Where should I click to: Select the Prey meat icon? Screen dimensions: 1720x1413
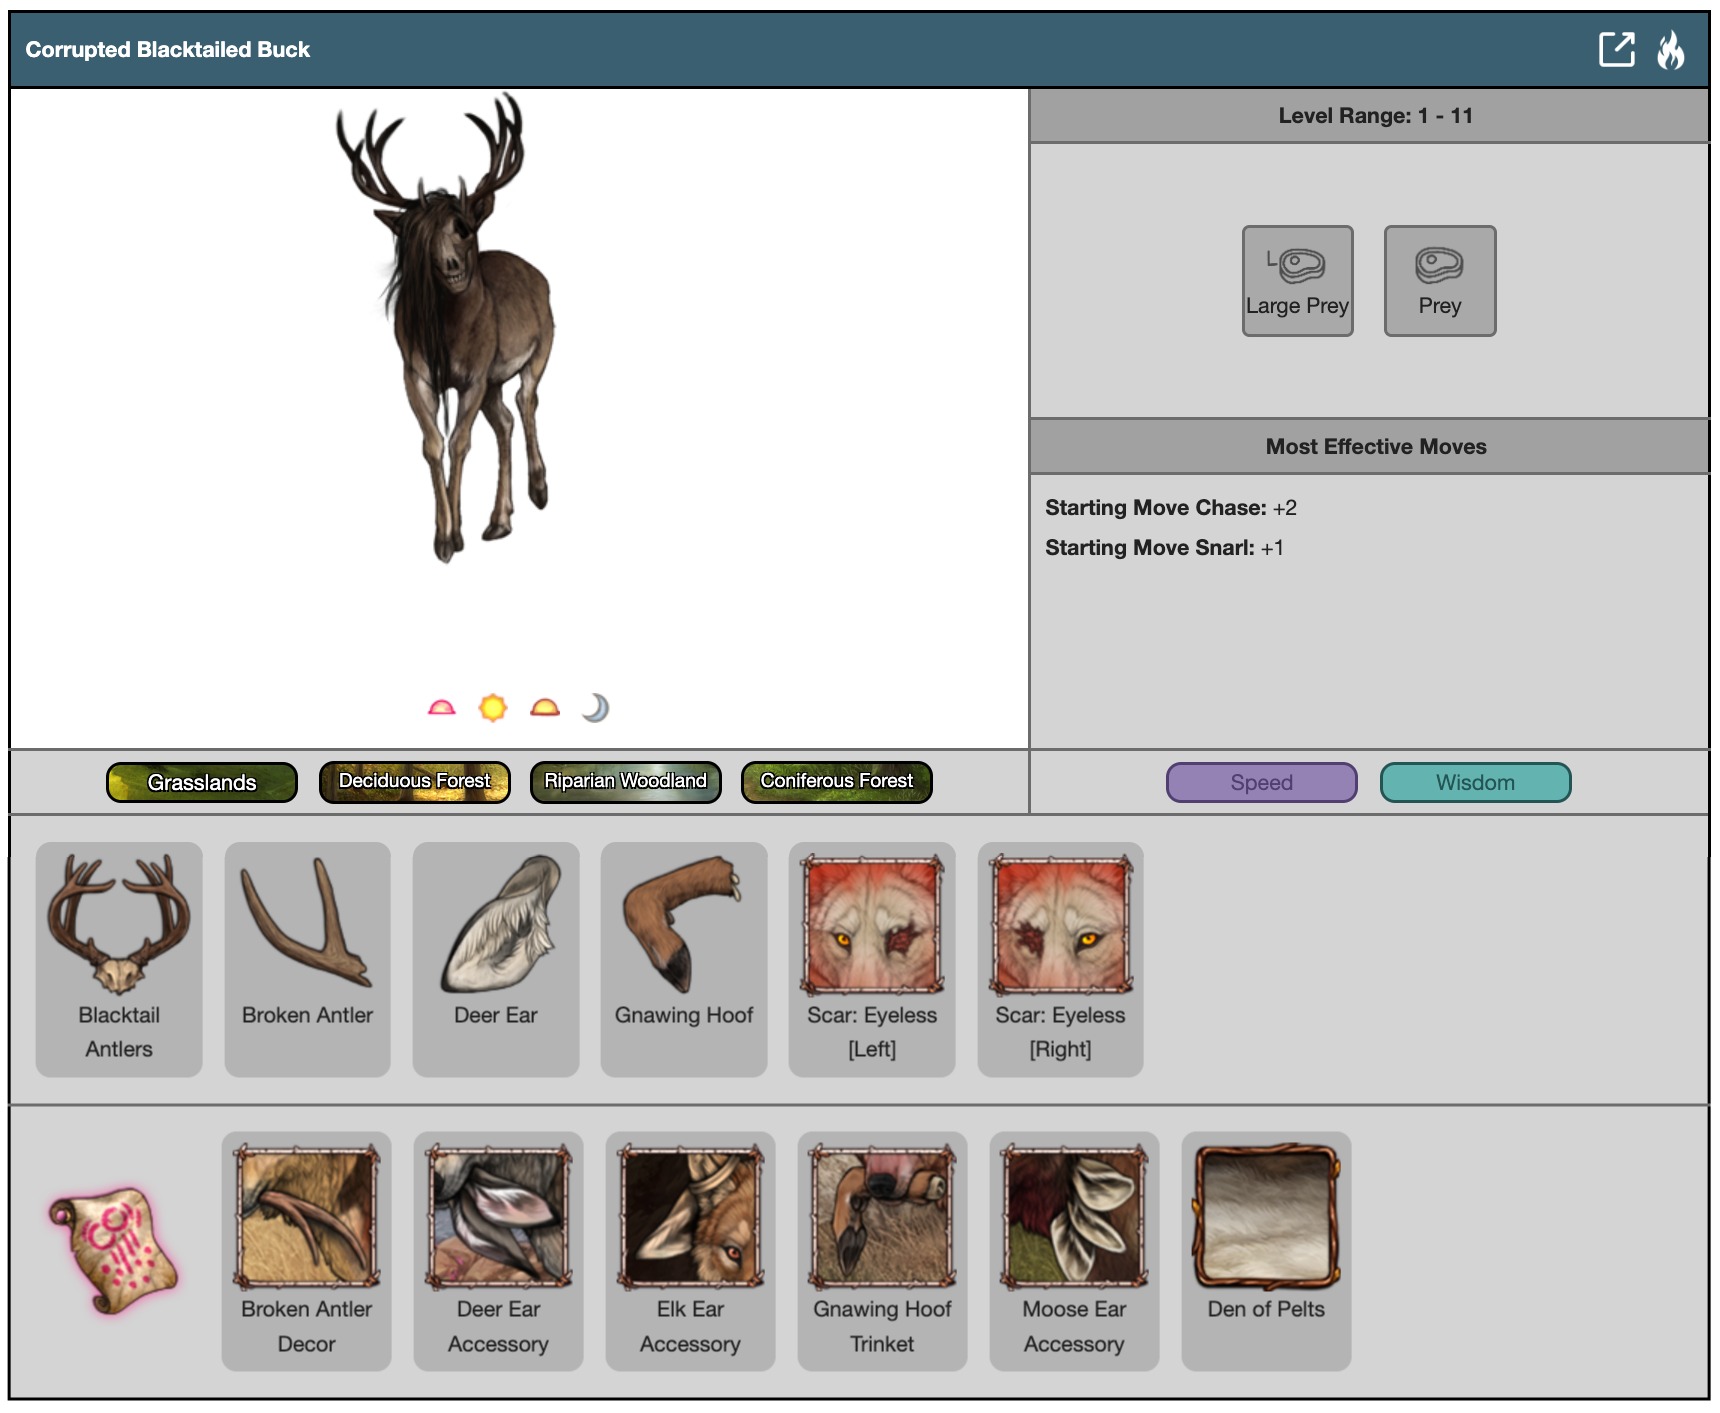pos(1439,281)
